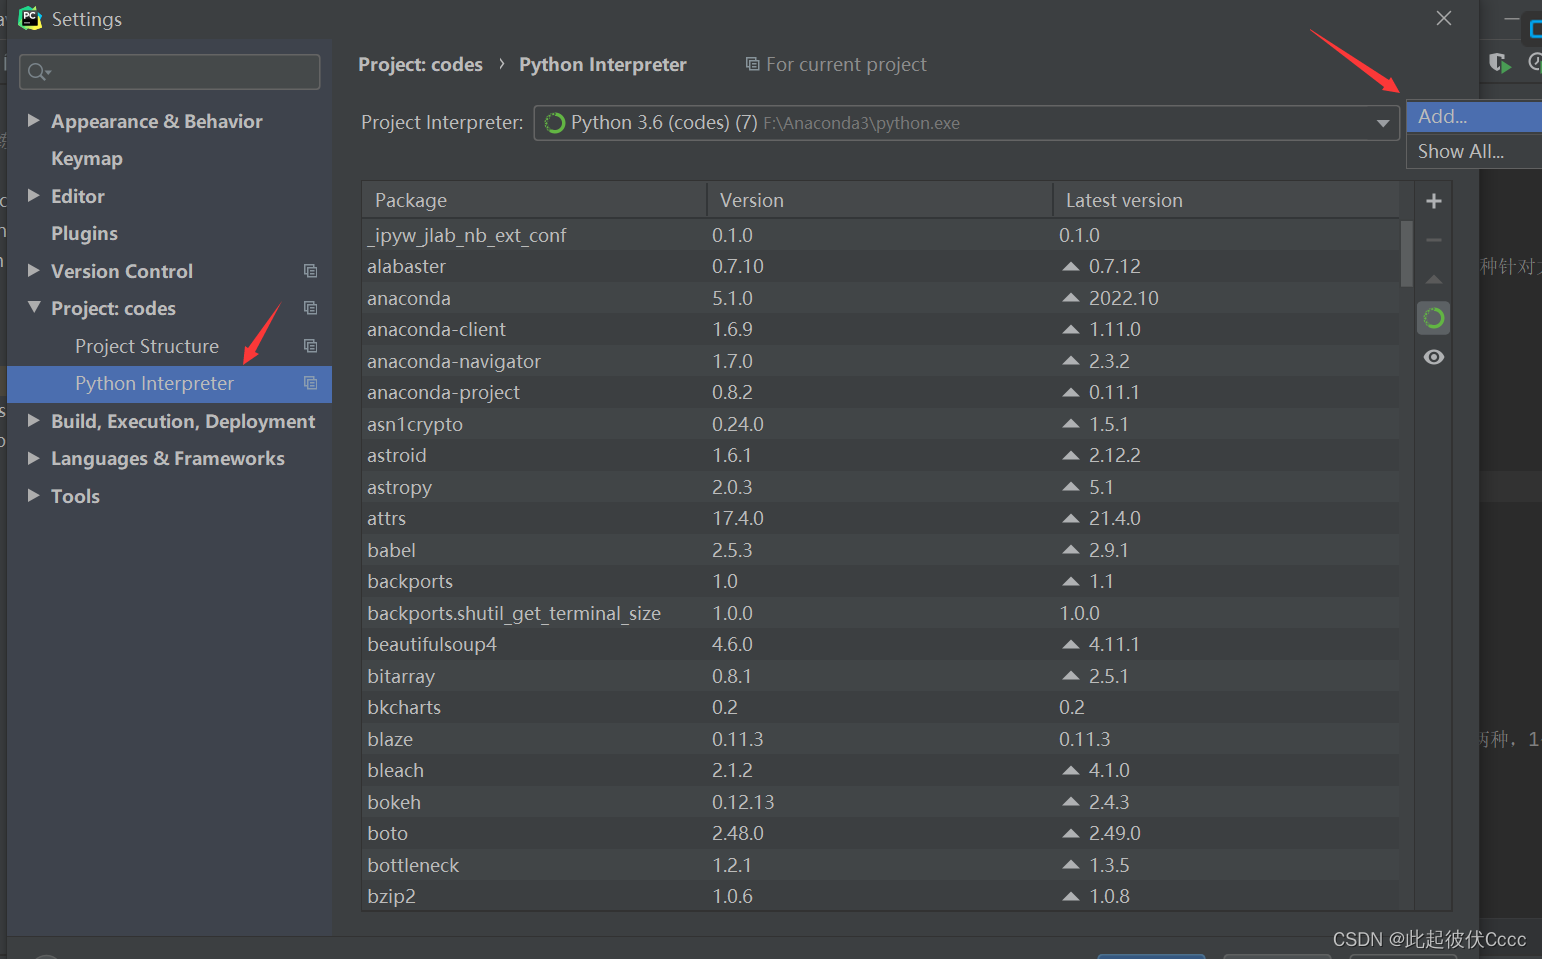The width and height of the screenshot is (1542, 959).
Task: Select the bleach package row
Action: 880,770
